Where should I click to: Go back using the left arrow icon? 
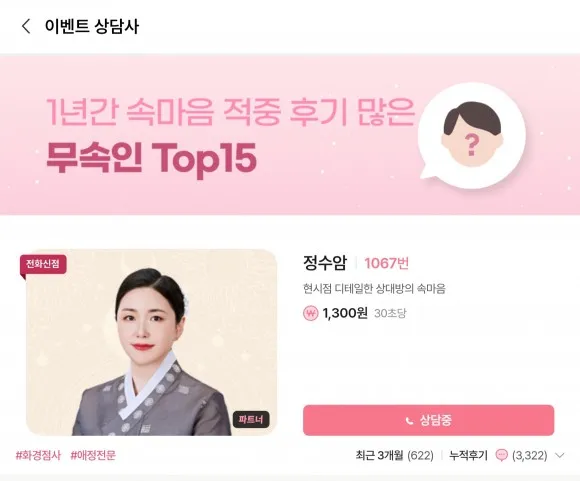click(26, 26)
